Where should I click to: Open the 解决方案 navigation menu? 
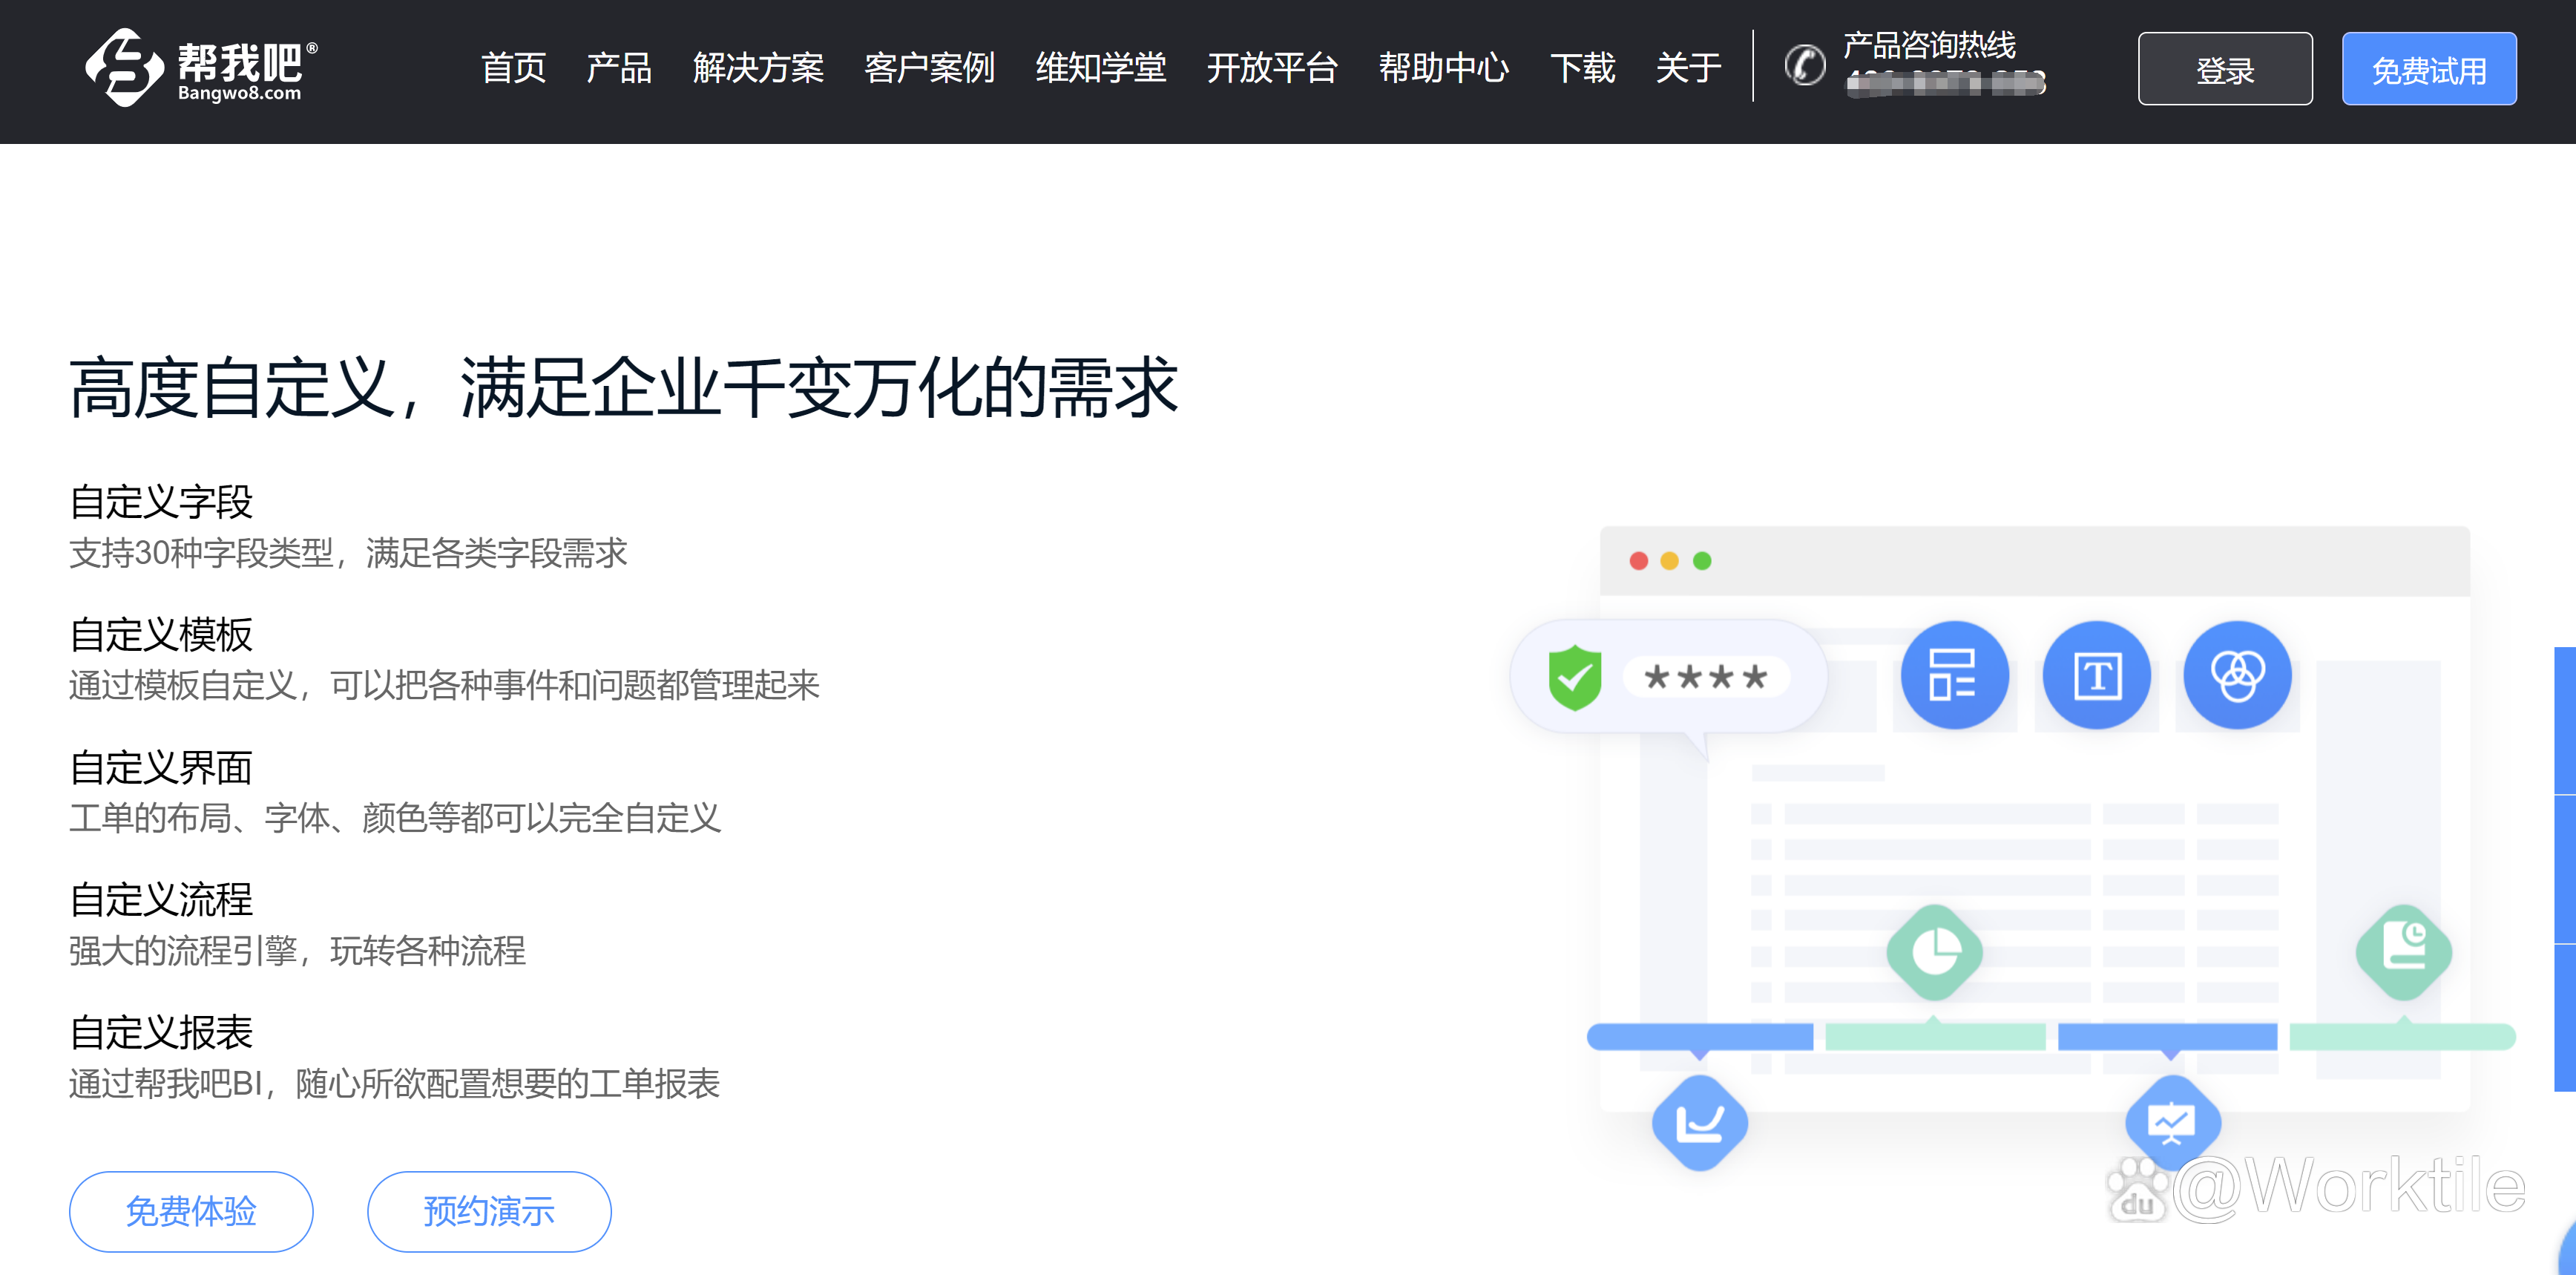pos(758,68)
